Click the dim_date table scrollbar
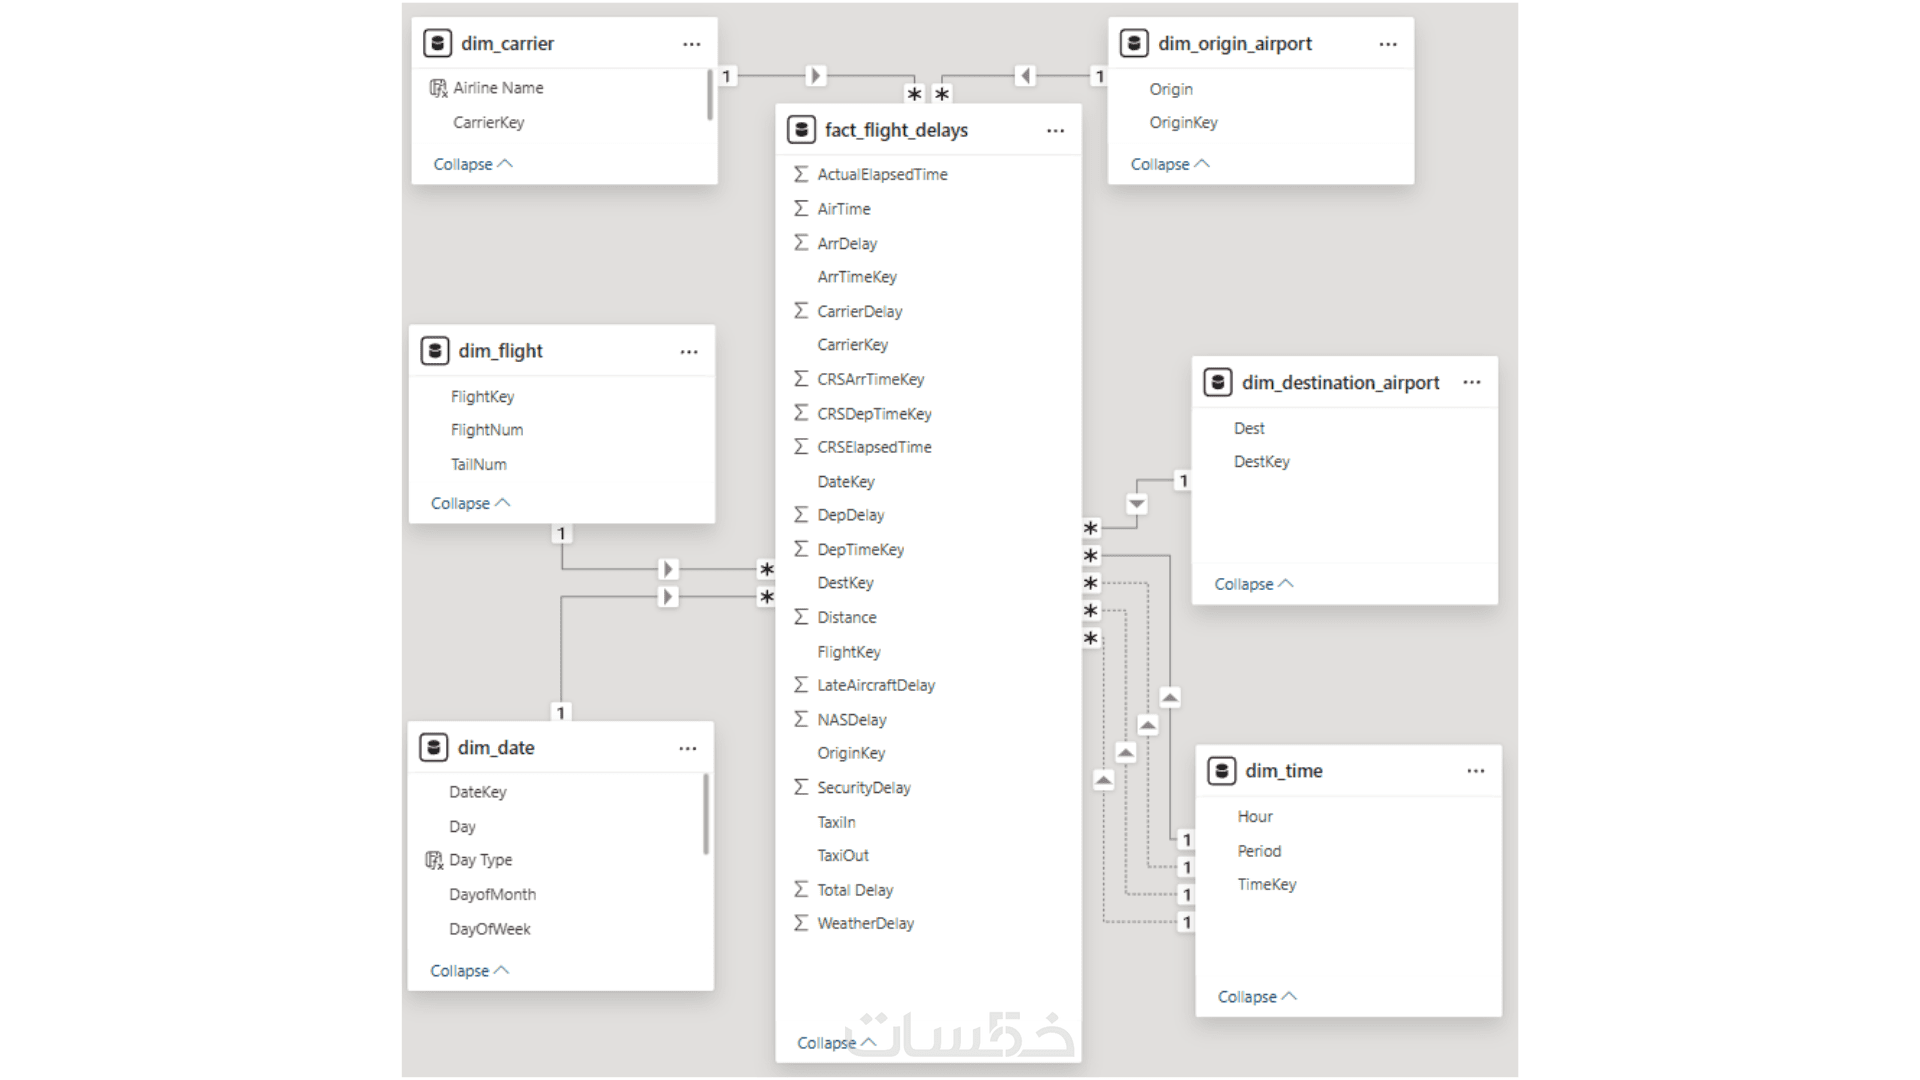 click(x=705, y=814)
